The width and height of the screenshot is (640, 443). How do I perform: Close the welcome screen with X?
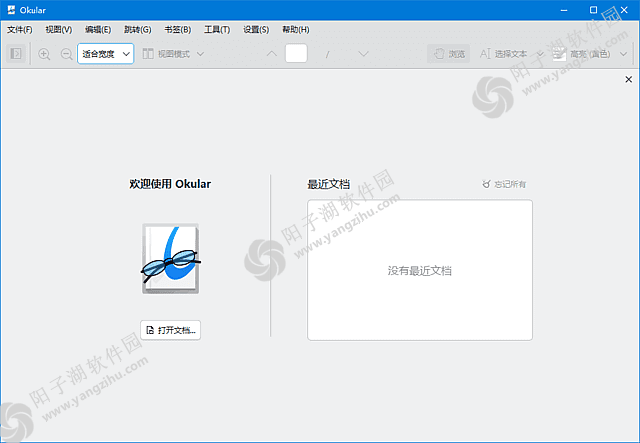pos(629,80)
